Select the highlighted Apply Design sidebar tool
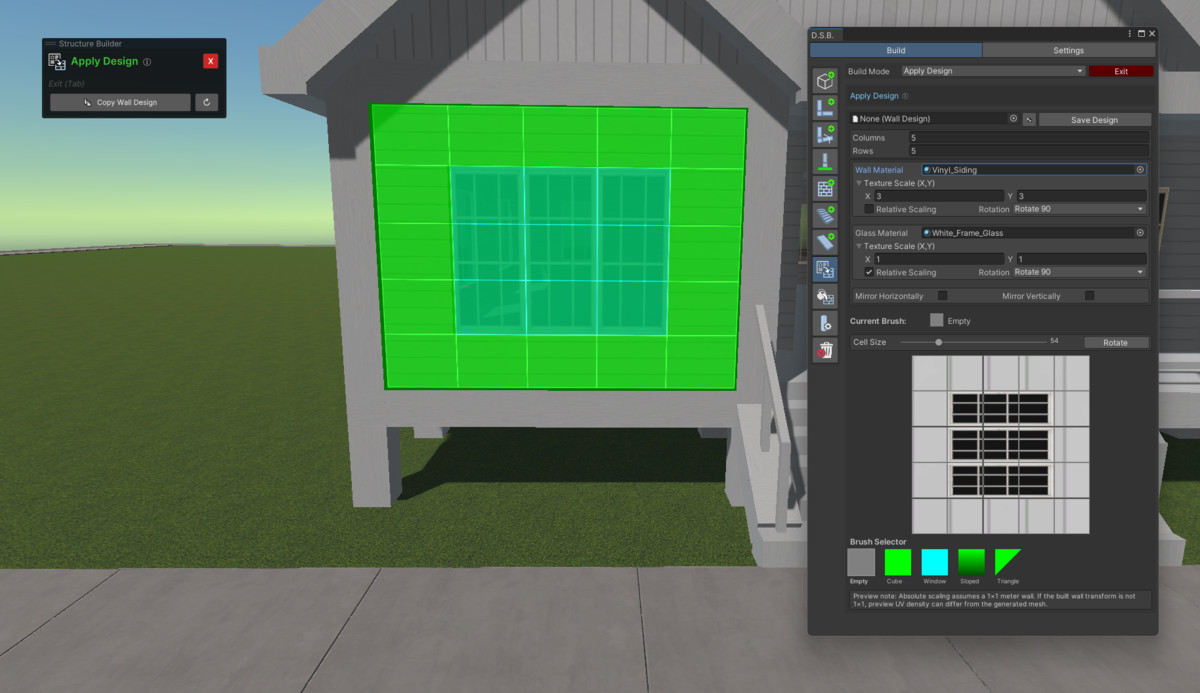 point(825,269)
